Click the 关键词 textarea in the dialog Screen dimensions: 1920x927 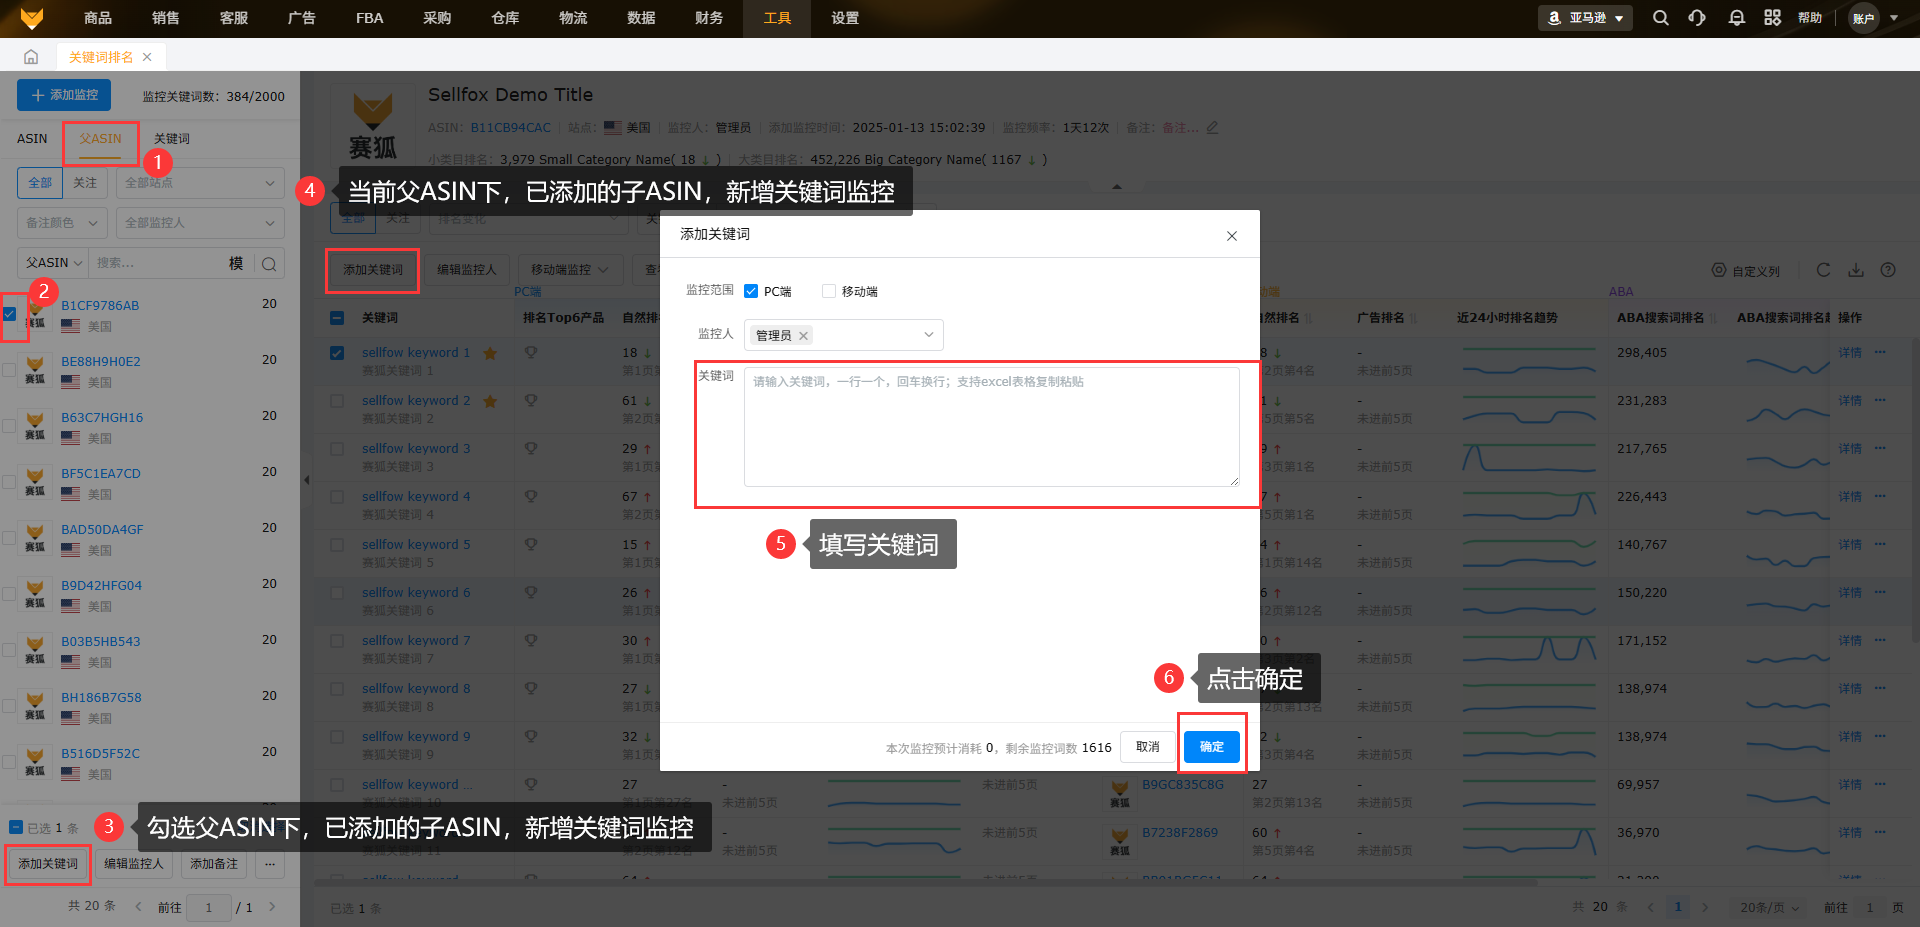click(x=992, y=427)
